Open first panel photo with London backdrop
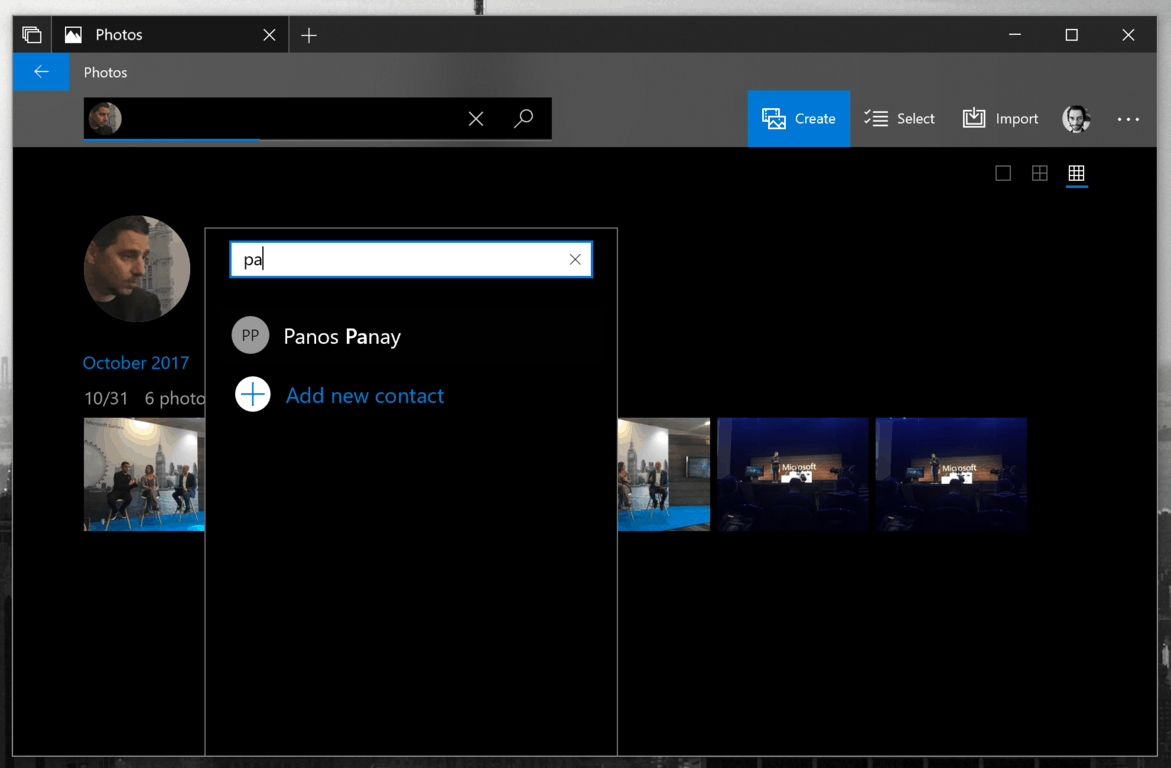 coord(144,474)
